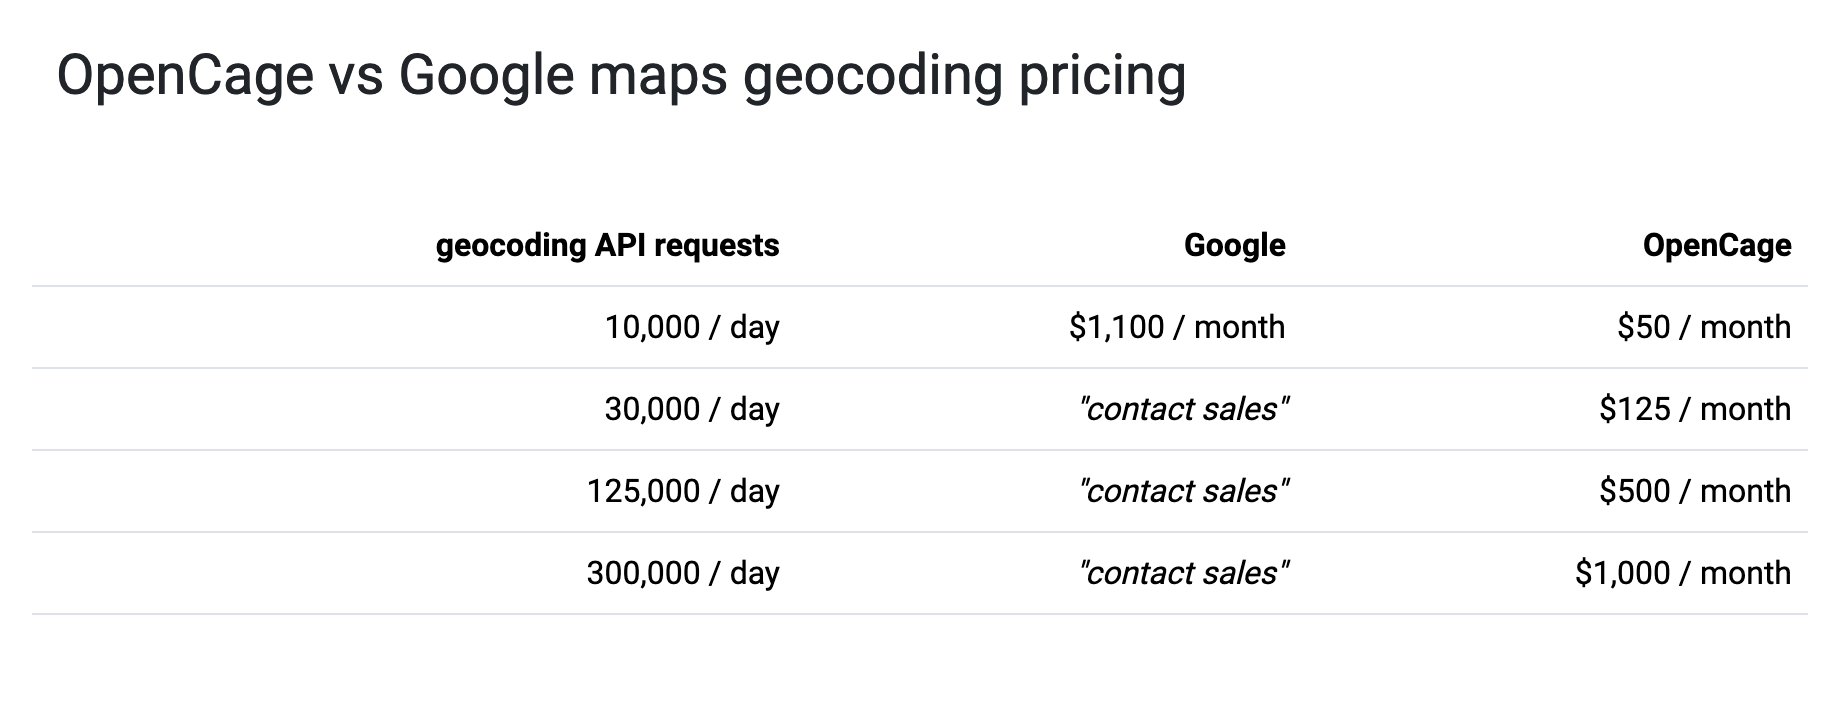Click the word "pricing" in the page title
Screen dimensions: 1842x718
1102,76
